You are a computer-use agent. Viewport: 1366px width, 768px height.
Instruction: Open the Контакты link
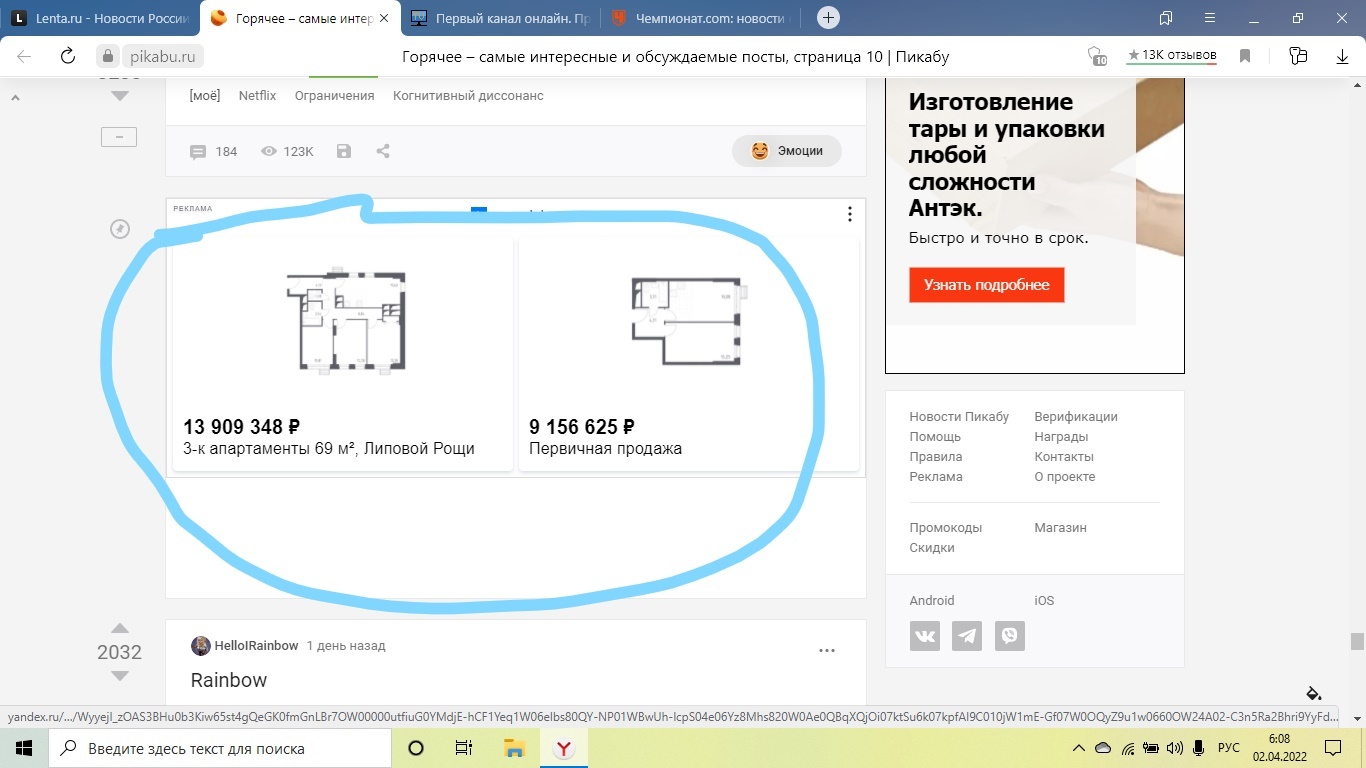pos(1064,457)
